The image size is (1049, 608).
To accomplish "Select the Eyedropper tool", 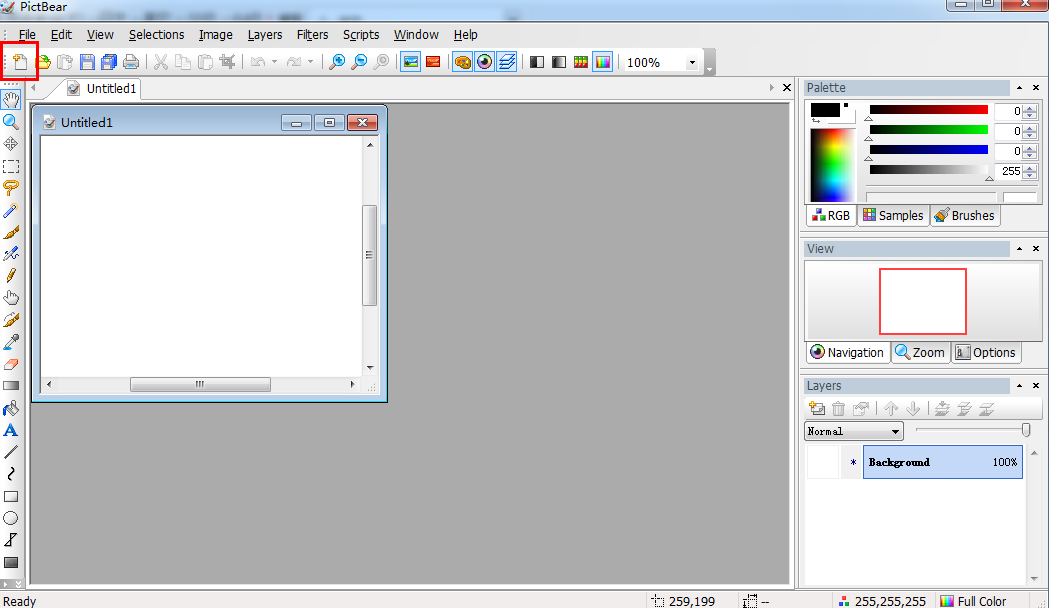I will [11, 342].
